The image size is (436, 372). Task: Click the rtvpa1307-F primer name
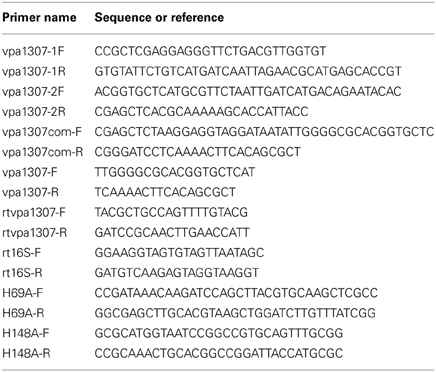pos(34,213)
